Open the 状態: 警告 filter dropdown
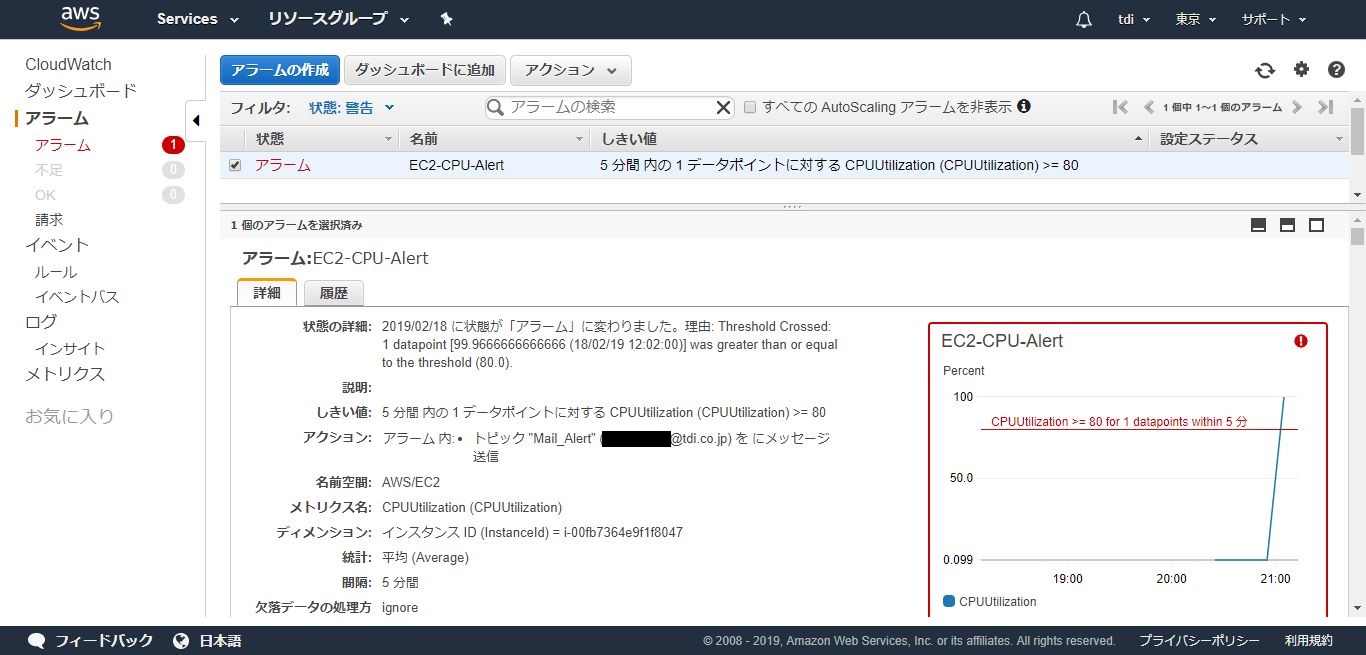This screenshot has width=1366, height=655. 352,107
